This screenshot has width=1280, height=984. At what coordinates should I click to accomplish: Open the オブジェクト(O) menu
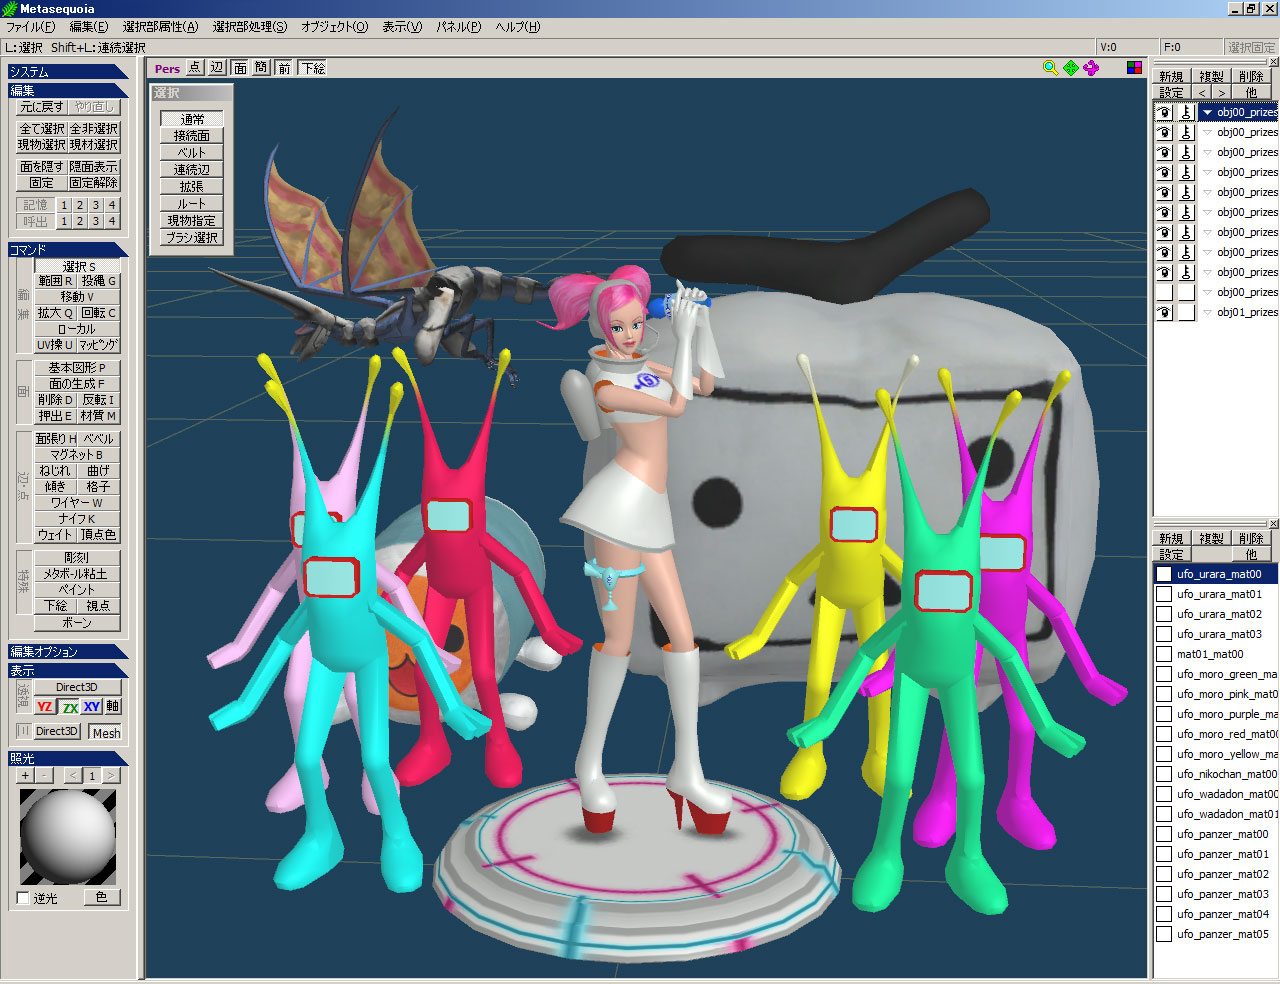coord(334,27)
